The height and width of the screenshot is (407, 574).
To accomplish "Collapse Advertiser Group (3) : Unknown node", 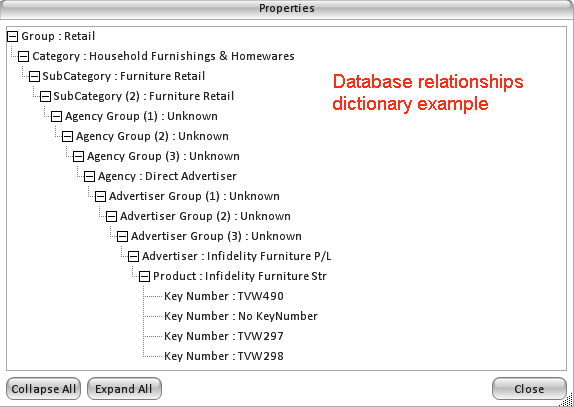I will (x=122, y=236).
